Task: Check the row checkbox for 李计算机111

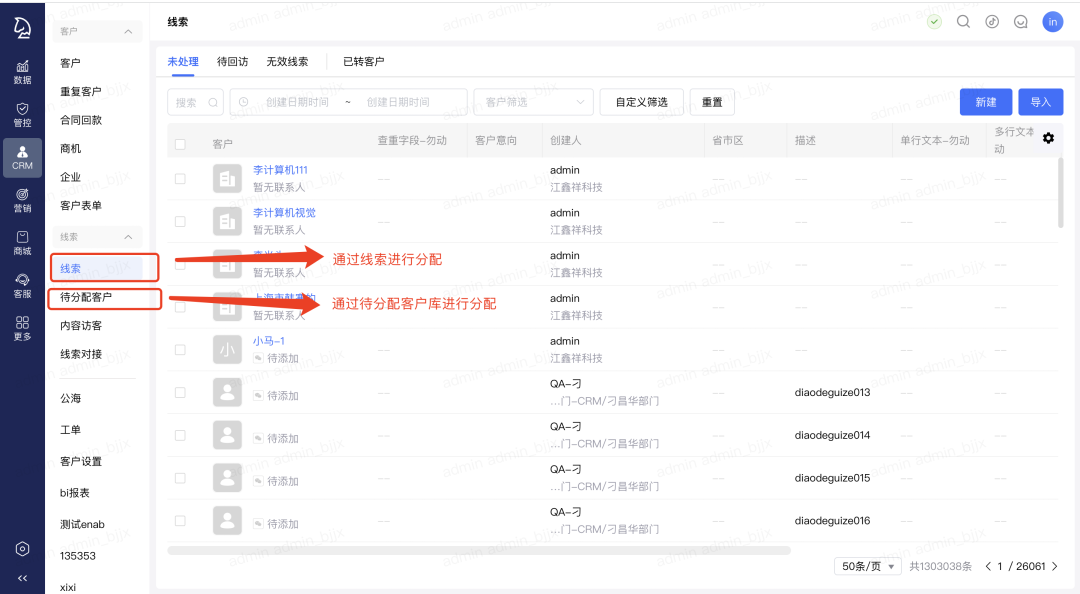Action: [x=180, y=179]
